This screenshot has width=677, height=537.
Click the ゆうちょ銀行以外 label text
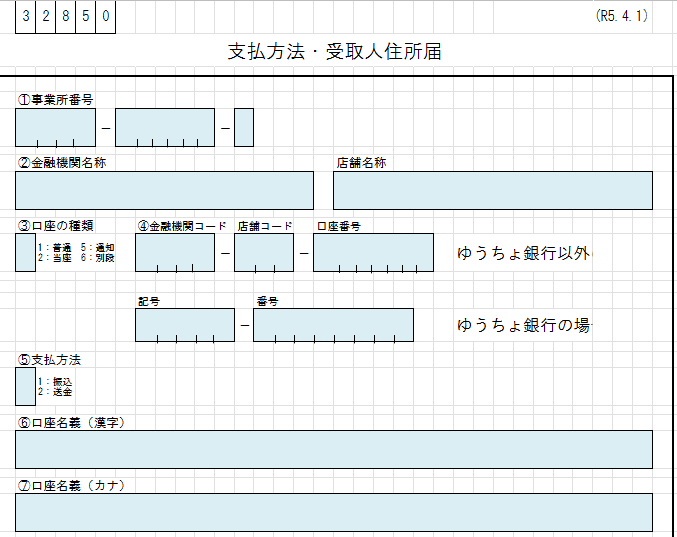524,253
